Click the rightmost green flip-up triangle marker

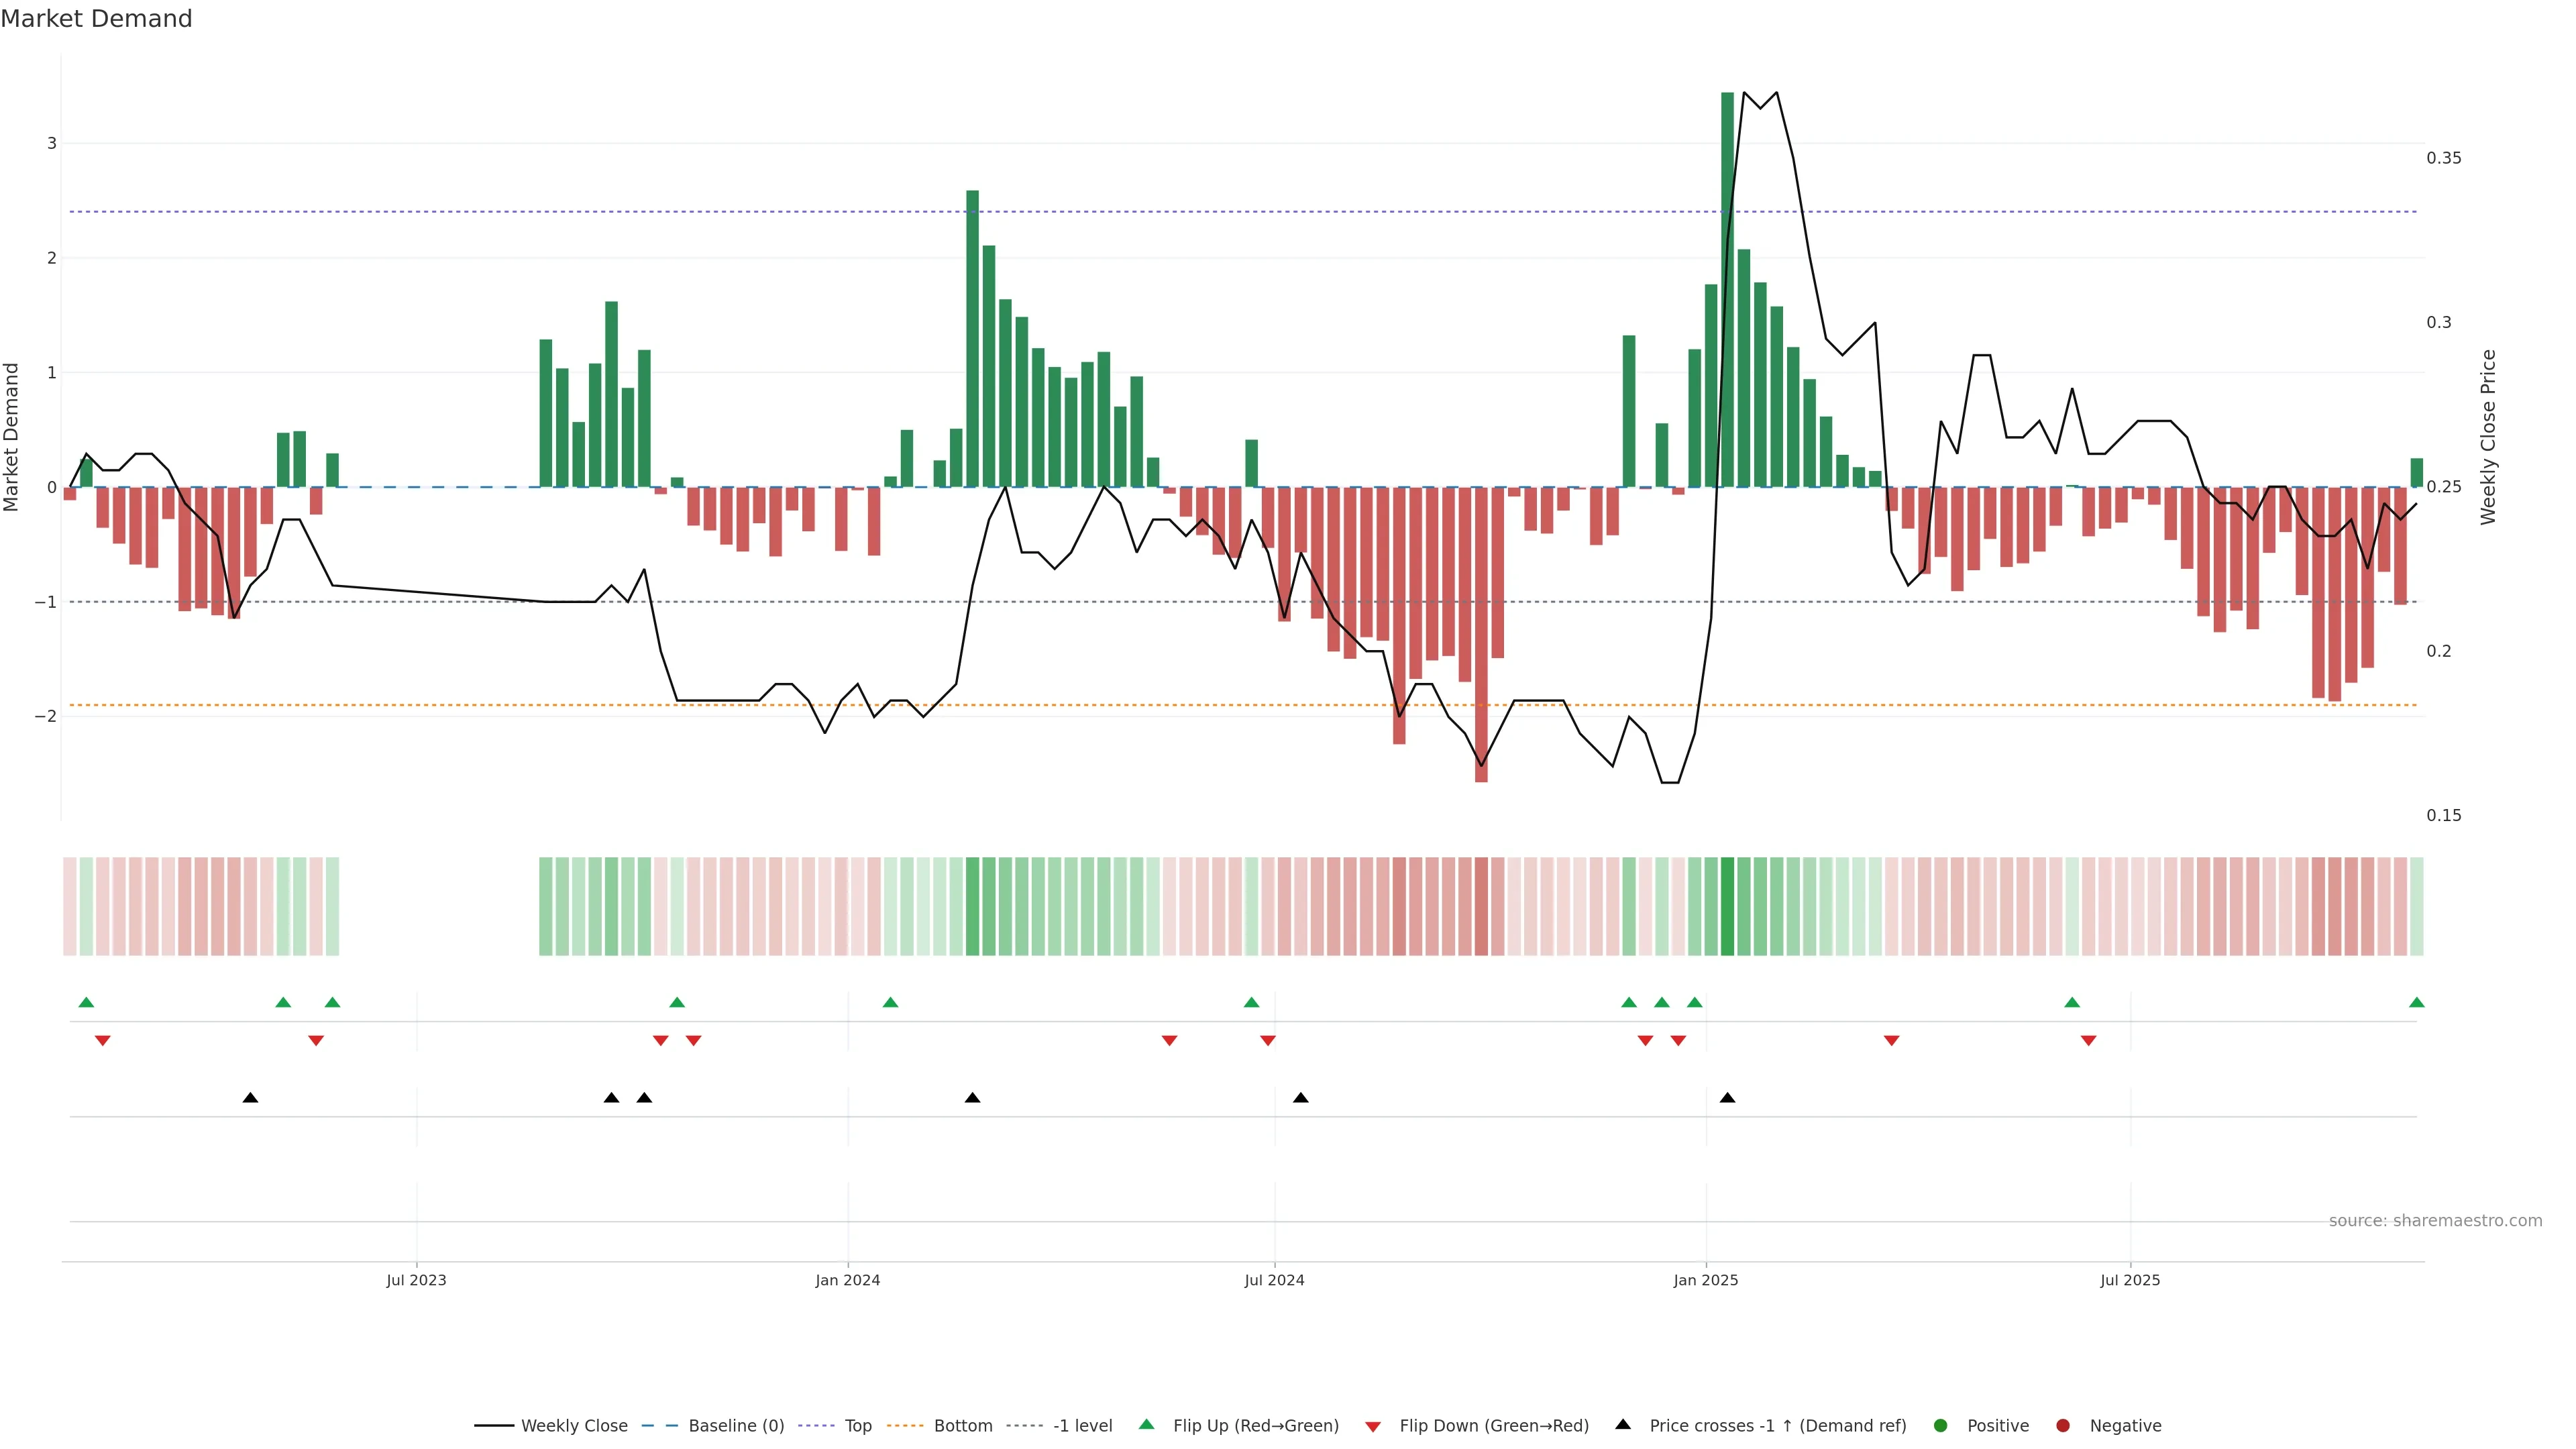click(x=2416, y=1002)
